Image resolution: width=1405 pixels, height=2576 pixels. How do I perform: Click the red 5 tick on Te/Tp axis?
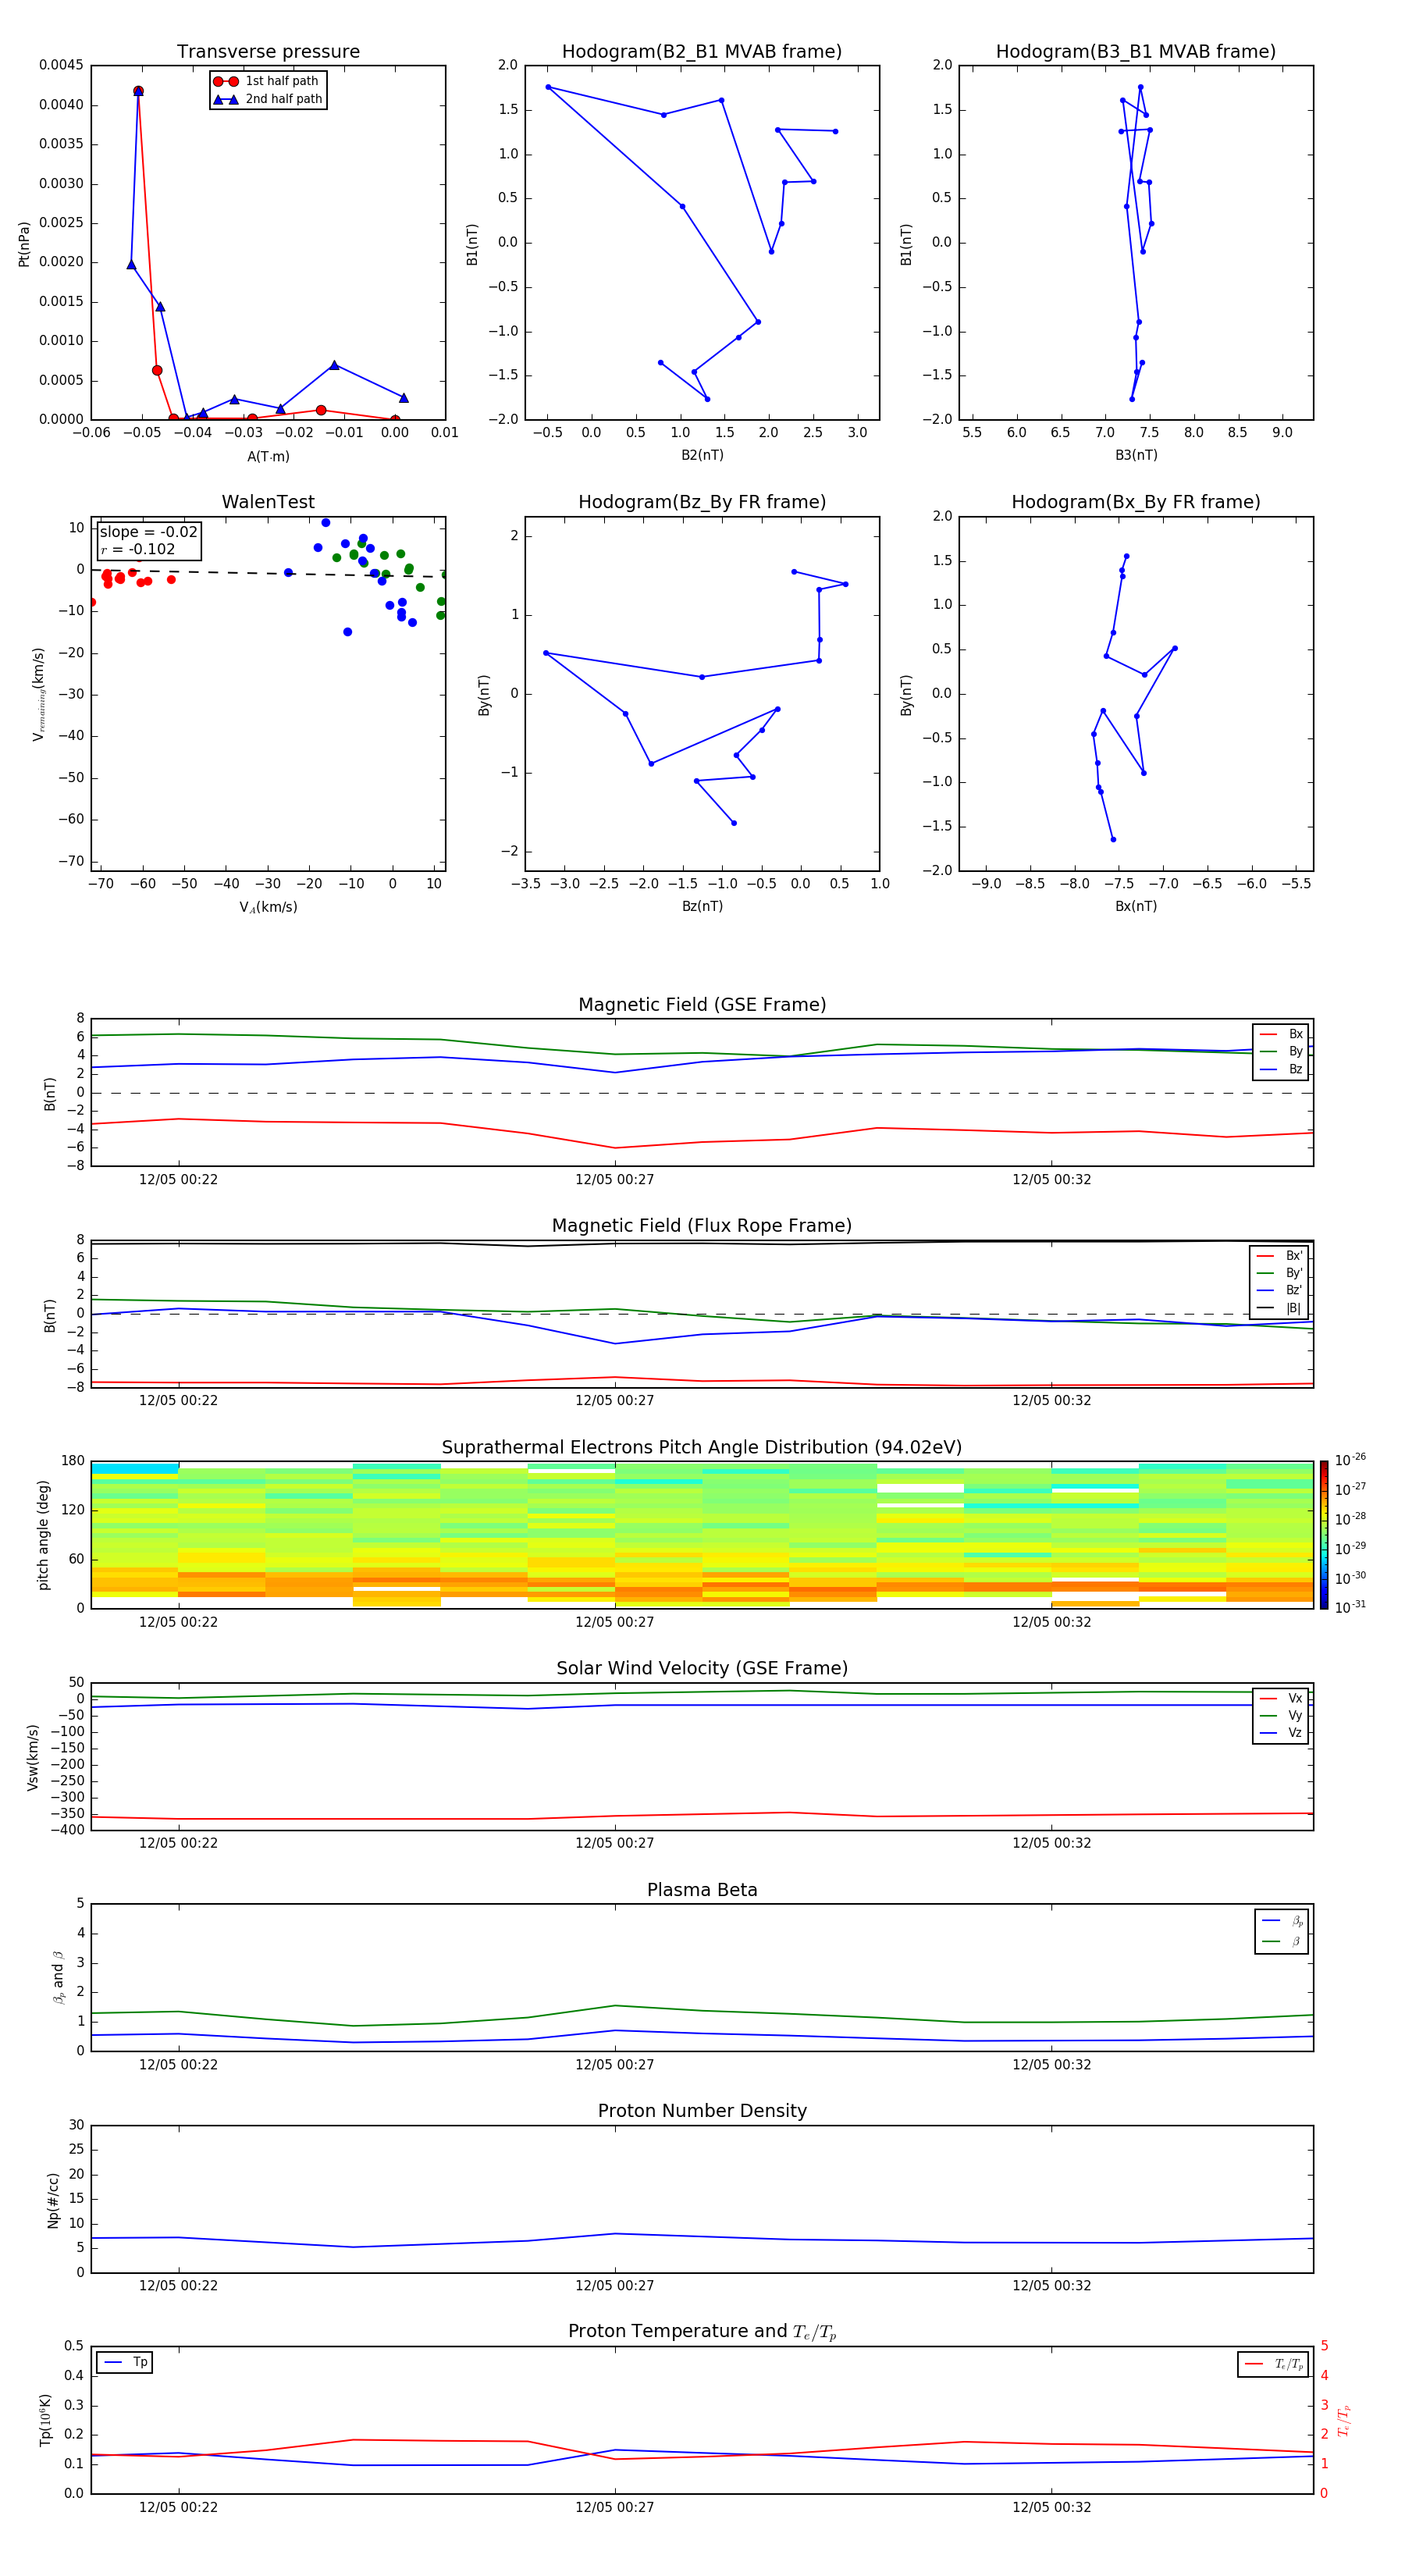(1324, 2346)
